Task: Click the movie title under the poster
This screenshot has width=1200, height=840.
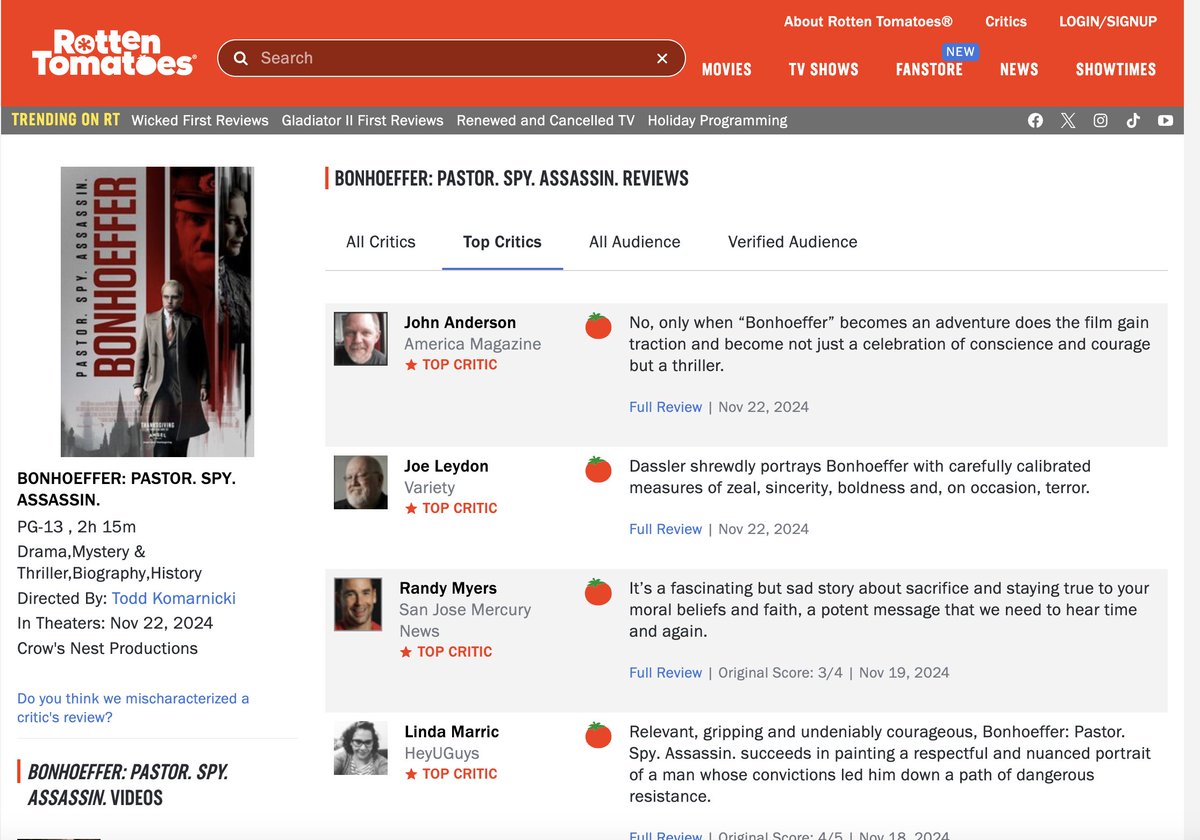Action: click(x=126, y=489)
